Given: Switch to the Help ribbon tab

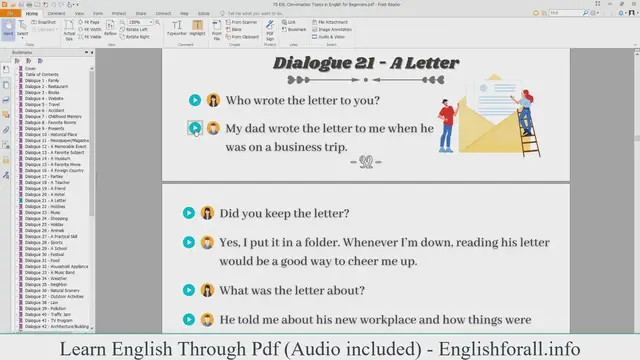Looking at the screenshot, I should point(184,13).
